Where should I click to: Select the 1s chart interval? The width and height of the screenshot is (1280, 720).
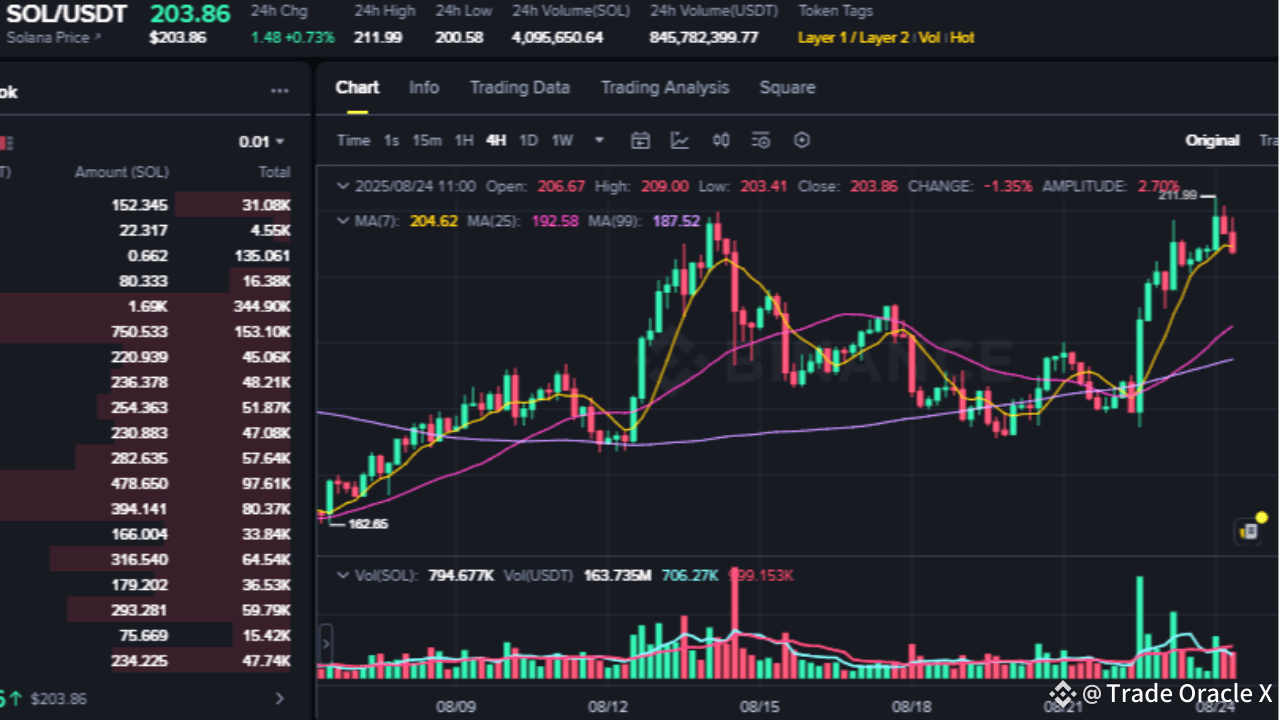click(x=392, y=140)
